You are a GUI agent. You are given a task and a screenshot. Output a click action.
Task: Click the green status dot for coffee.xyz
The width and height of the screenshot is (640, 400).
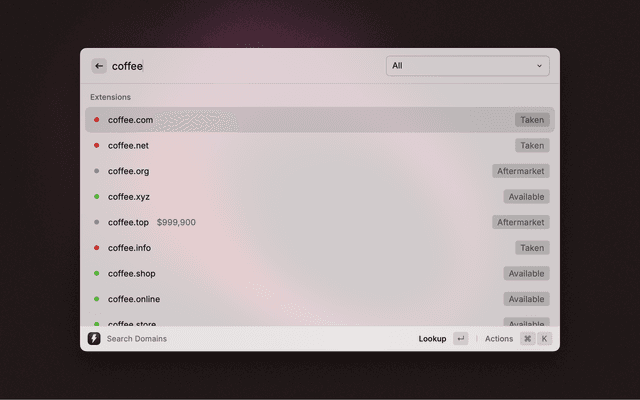pos(97,197)
